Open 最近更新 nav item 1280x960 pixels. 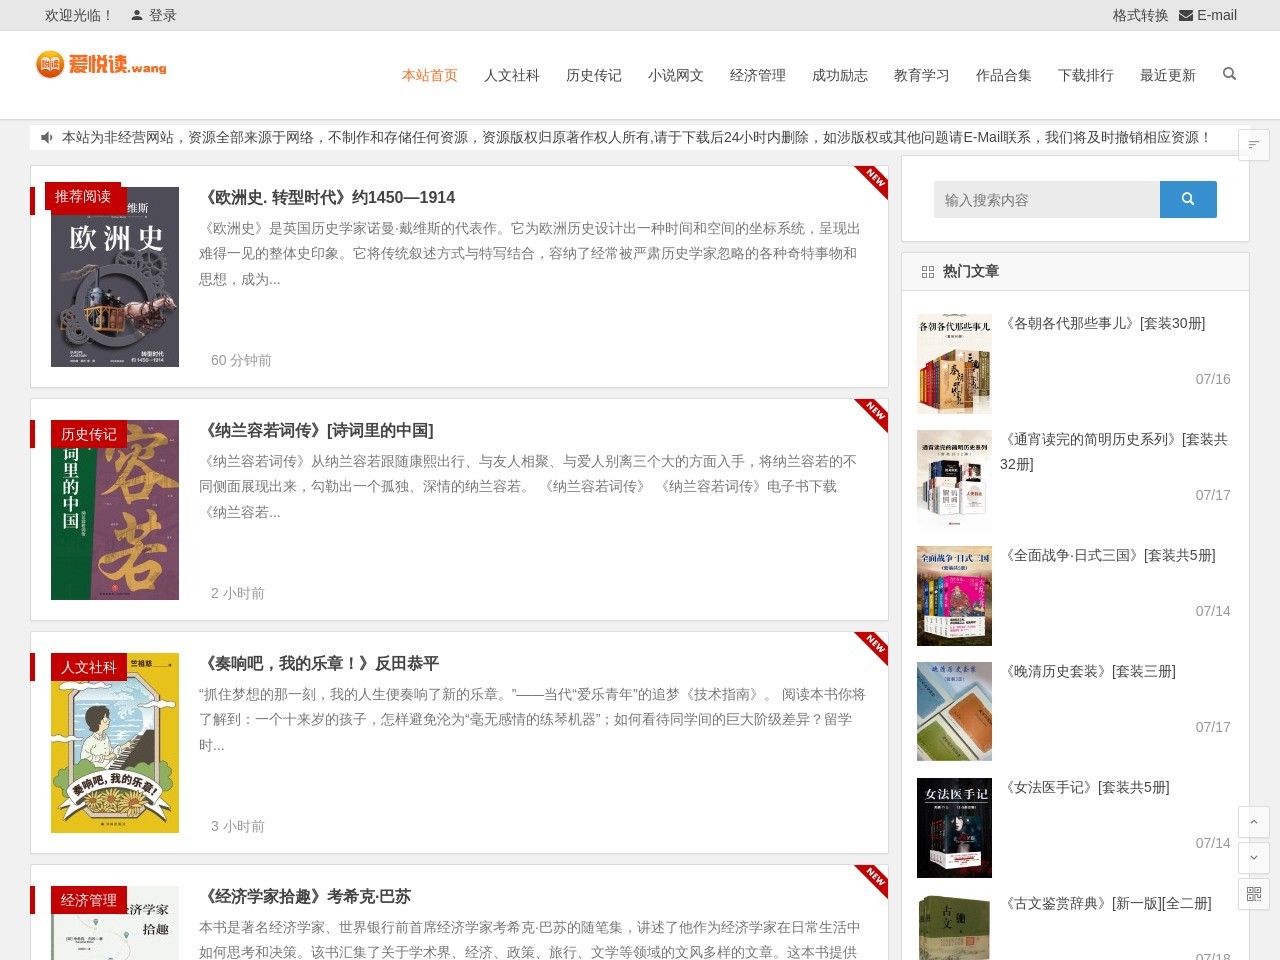1168,75
